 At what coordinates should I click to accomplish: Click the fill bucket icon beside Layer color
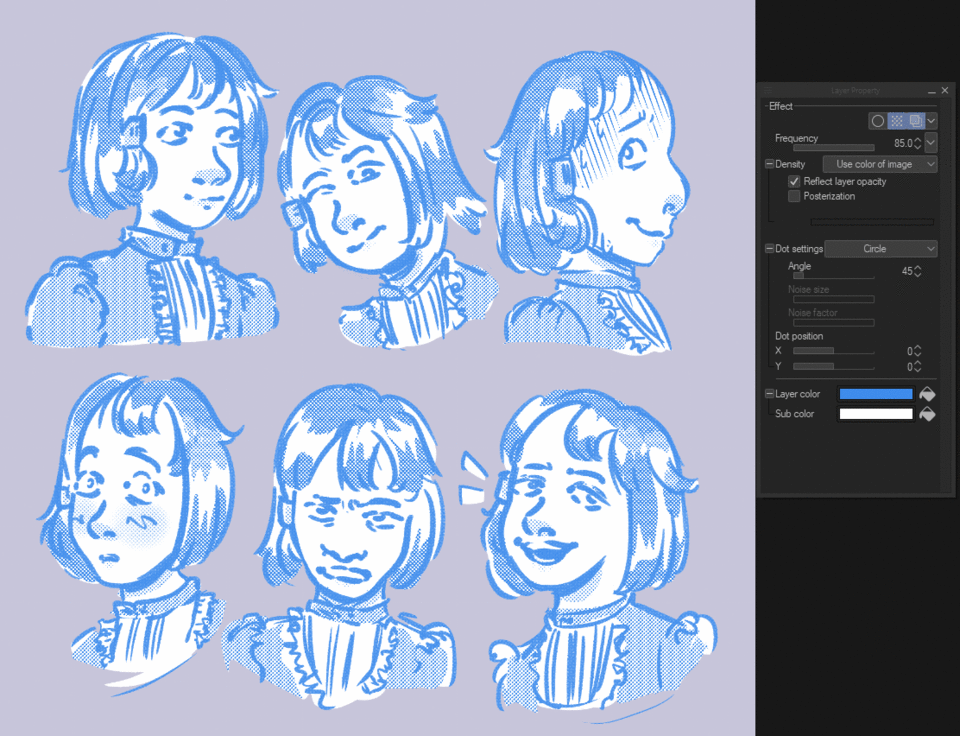tap(928, 394)
